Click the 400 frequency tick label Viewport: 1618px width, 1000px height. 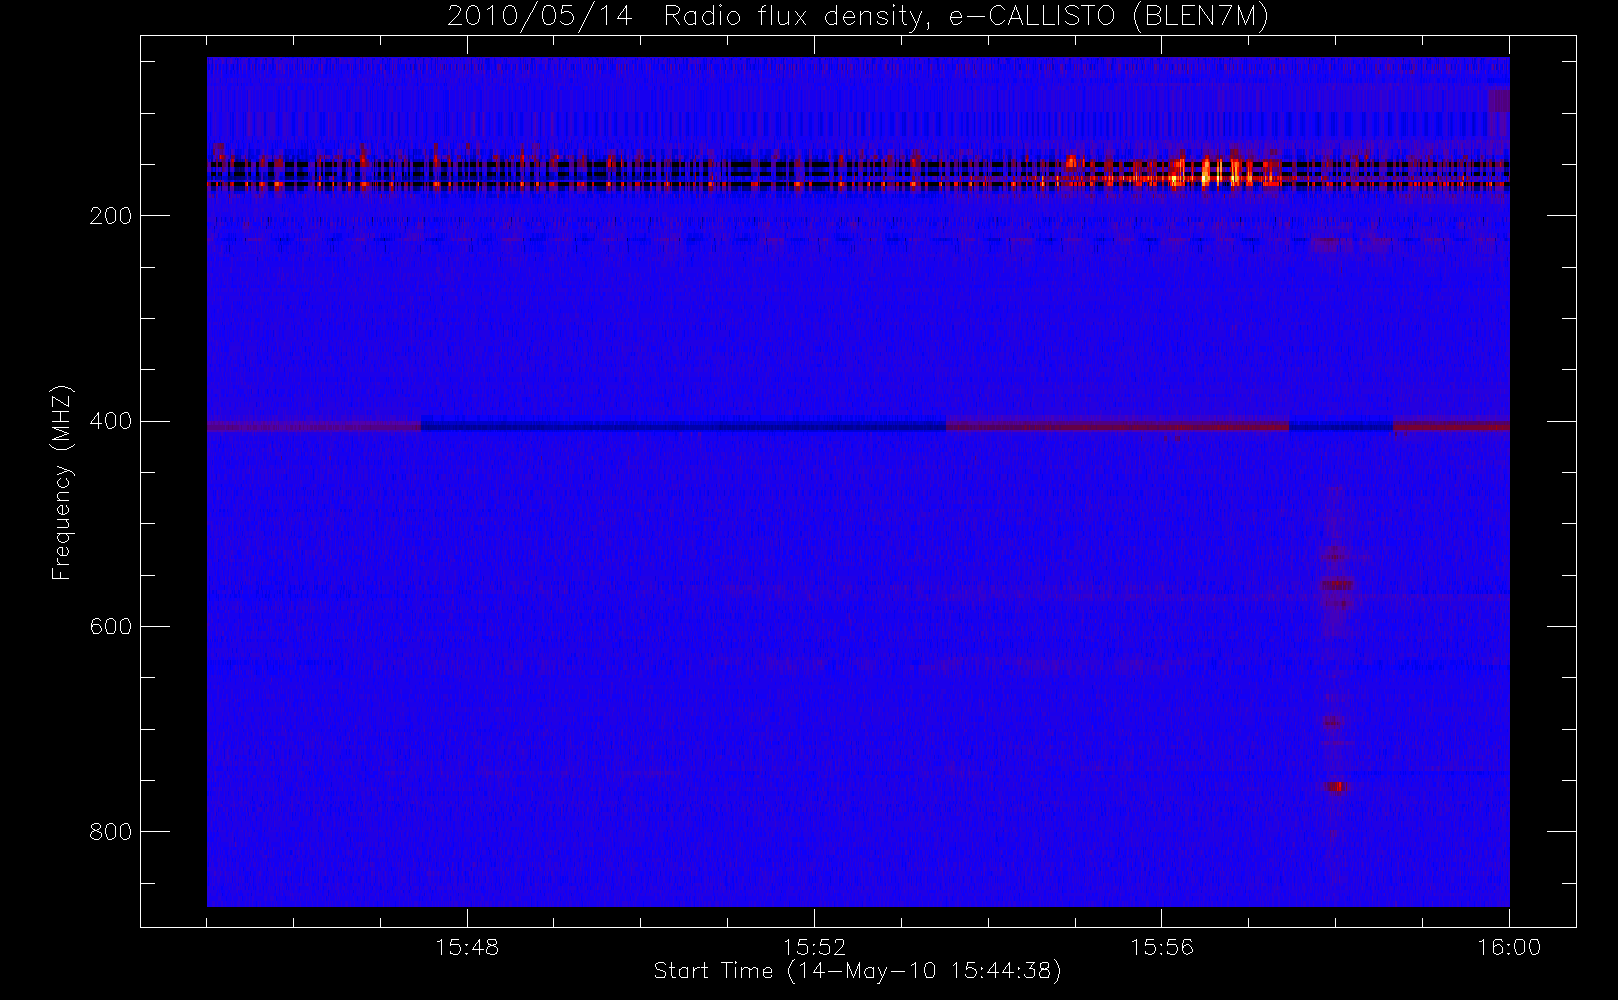click(110, 421)
